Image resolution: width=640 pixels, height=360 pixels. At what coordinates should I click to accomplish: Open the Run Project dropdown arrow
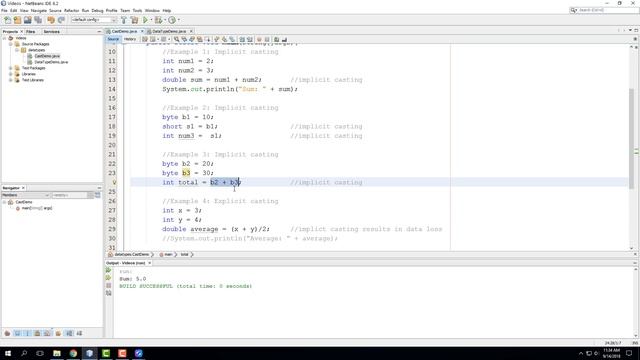pos(151,20)
